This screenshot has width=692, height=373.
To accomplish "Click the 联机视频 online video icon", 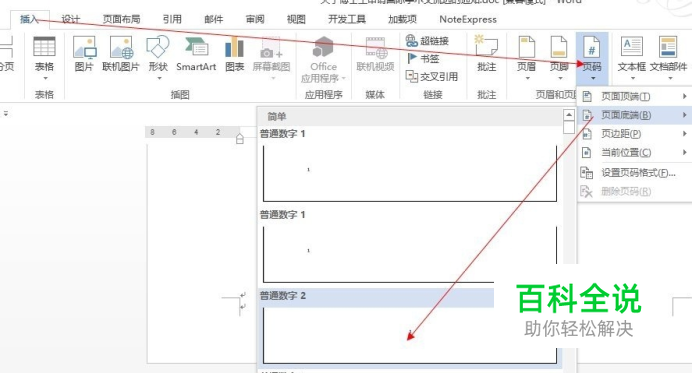I will click(375, 47).
